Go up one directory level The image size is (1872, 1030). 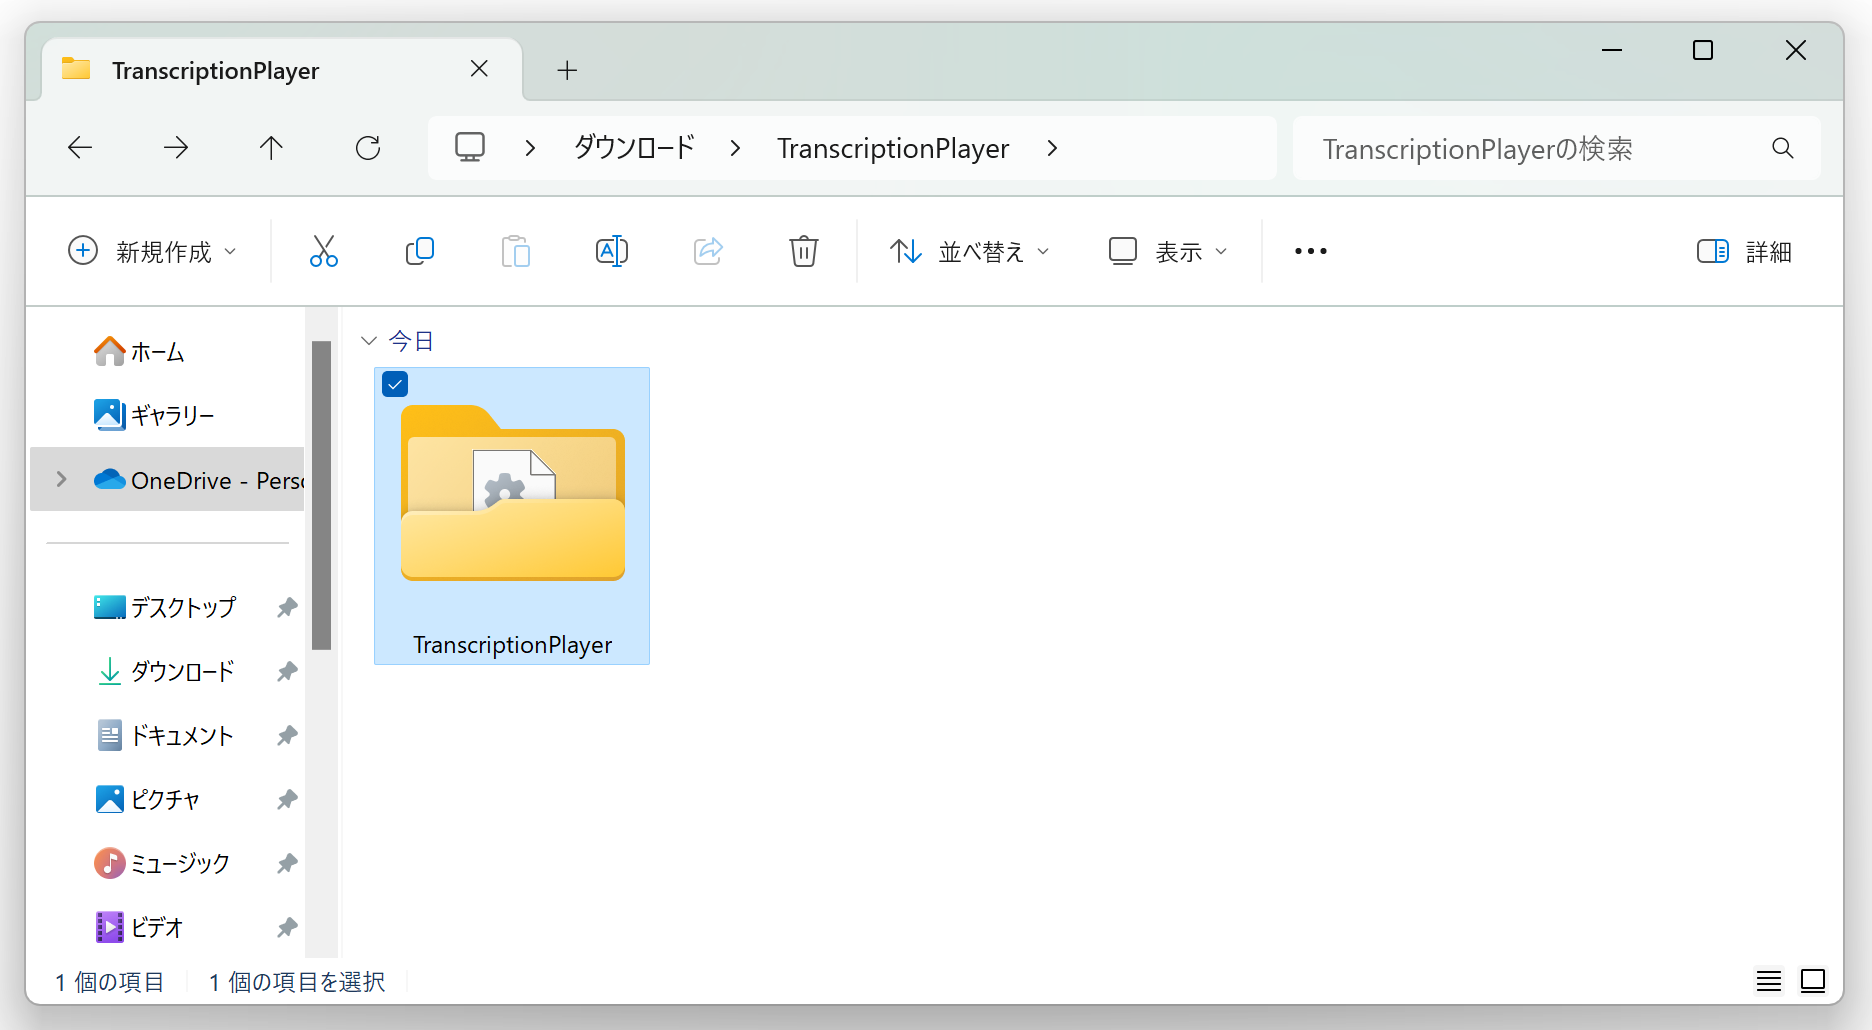(x=271, y=148)
